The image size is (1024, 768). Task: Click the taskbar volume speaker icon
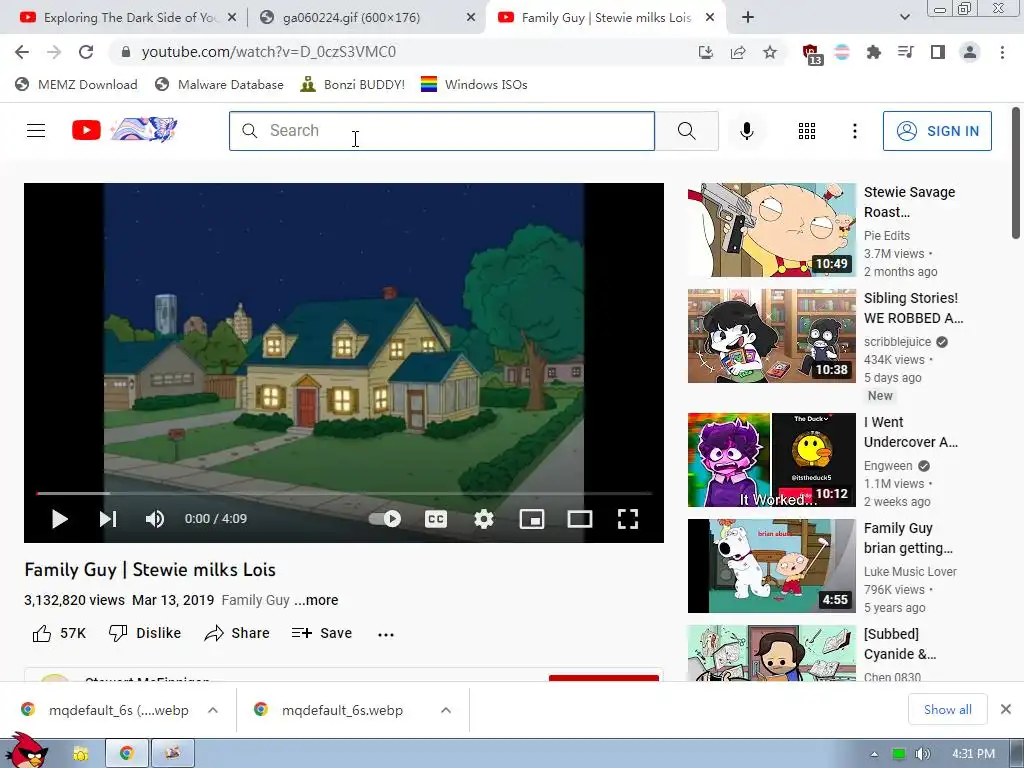point(922,754)
